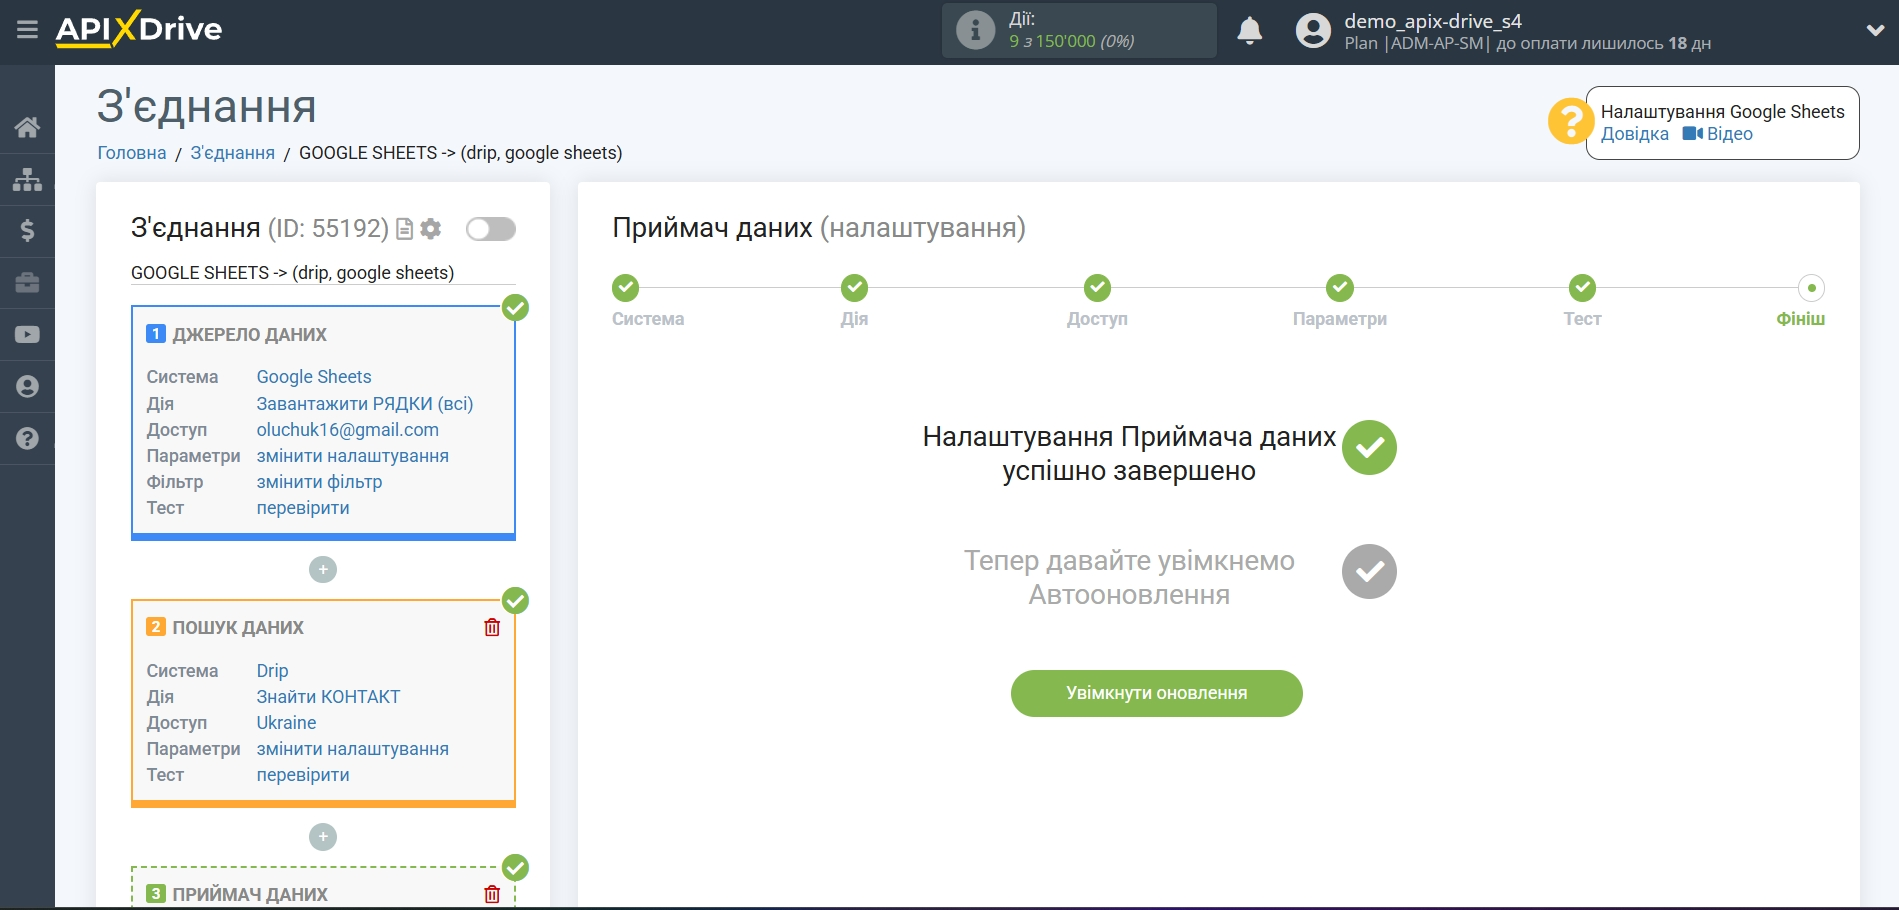Open oluchuk16@gmail.com access link
This screenshot has width=1899, height=910.
tap(348, 430)
